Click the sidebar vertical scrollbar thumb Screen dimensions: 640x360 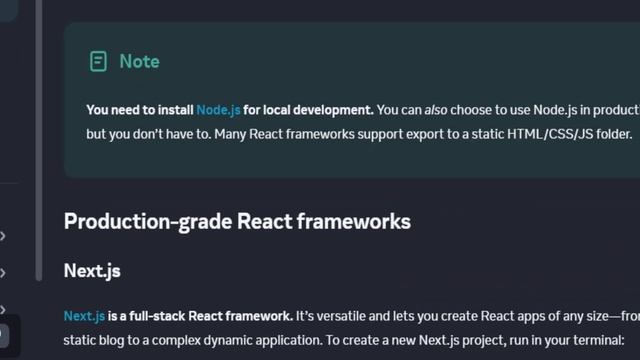[x=39, y=139]
